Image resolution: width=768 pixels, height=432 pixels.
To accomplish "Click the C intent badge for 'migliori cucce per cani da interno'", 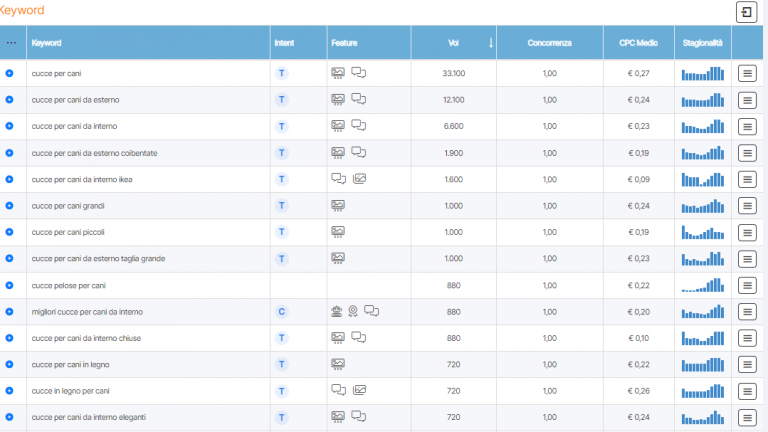I will point(282,311).
